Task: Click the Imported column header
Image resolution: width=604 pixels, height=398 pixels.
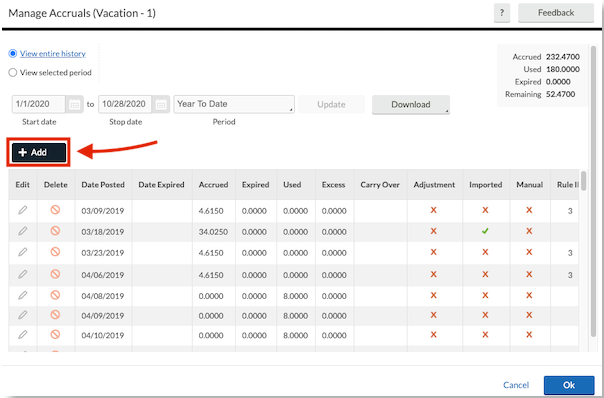Action: click(485, 185)
